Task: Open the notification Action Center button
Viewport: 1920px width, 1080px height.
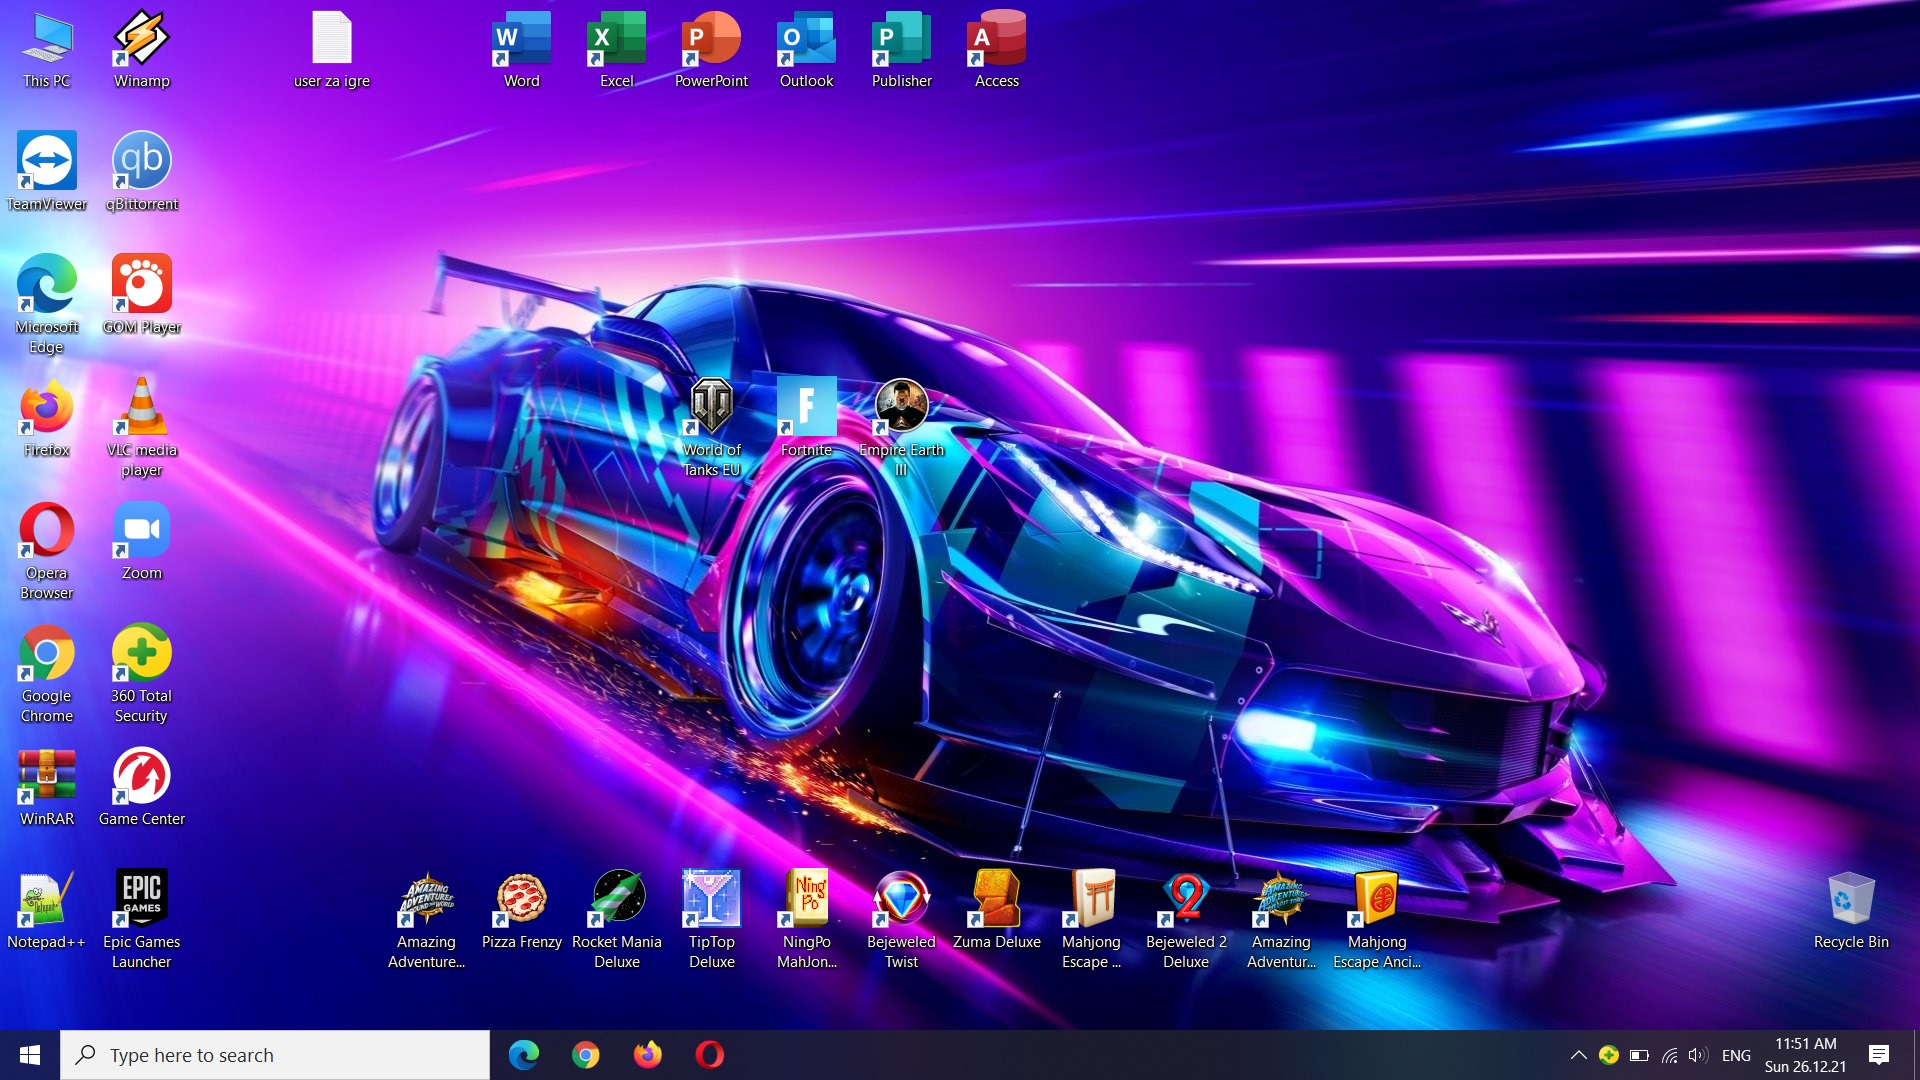Action: click(x=1879, y=1055)
